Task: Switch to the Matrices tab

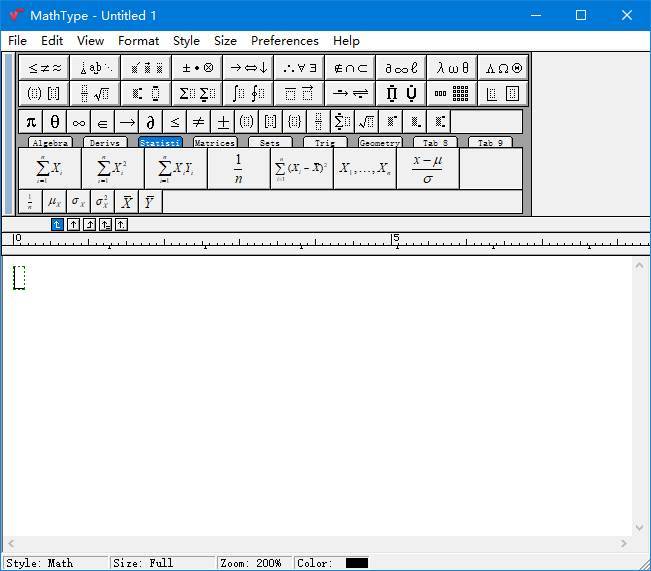Action: pyautogui.click(x=215, y=142)
